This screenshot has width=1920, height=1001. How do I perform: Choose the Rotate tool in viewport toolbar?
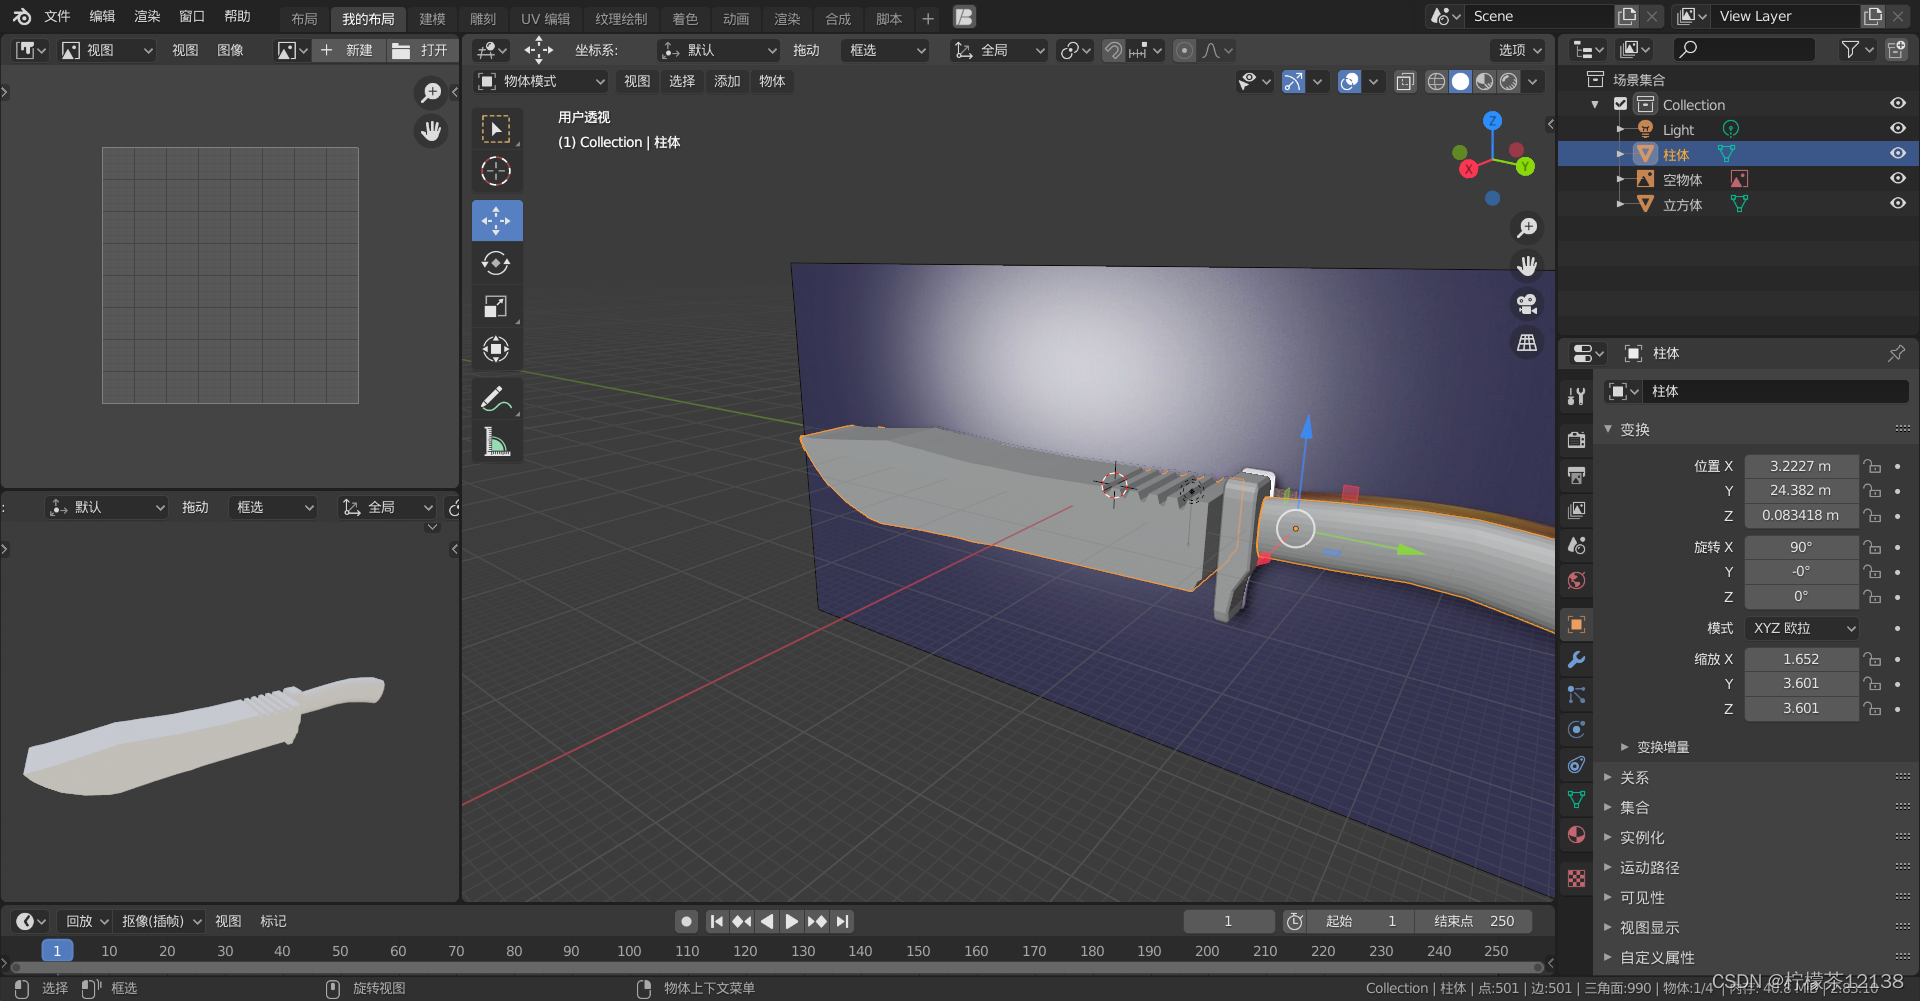point(496,263)
